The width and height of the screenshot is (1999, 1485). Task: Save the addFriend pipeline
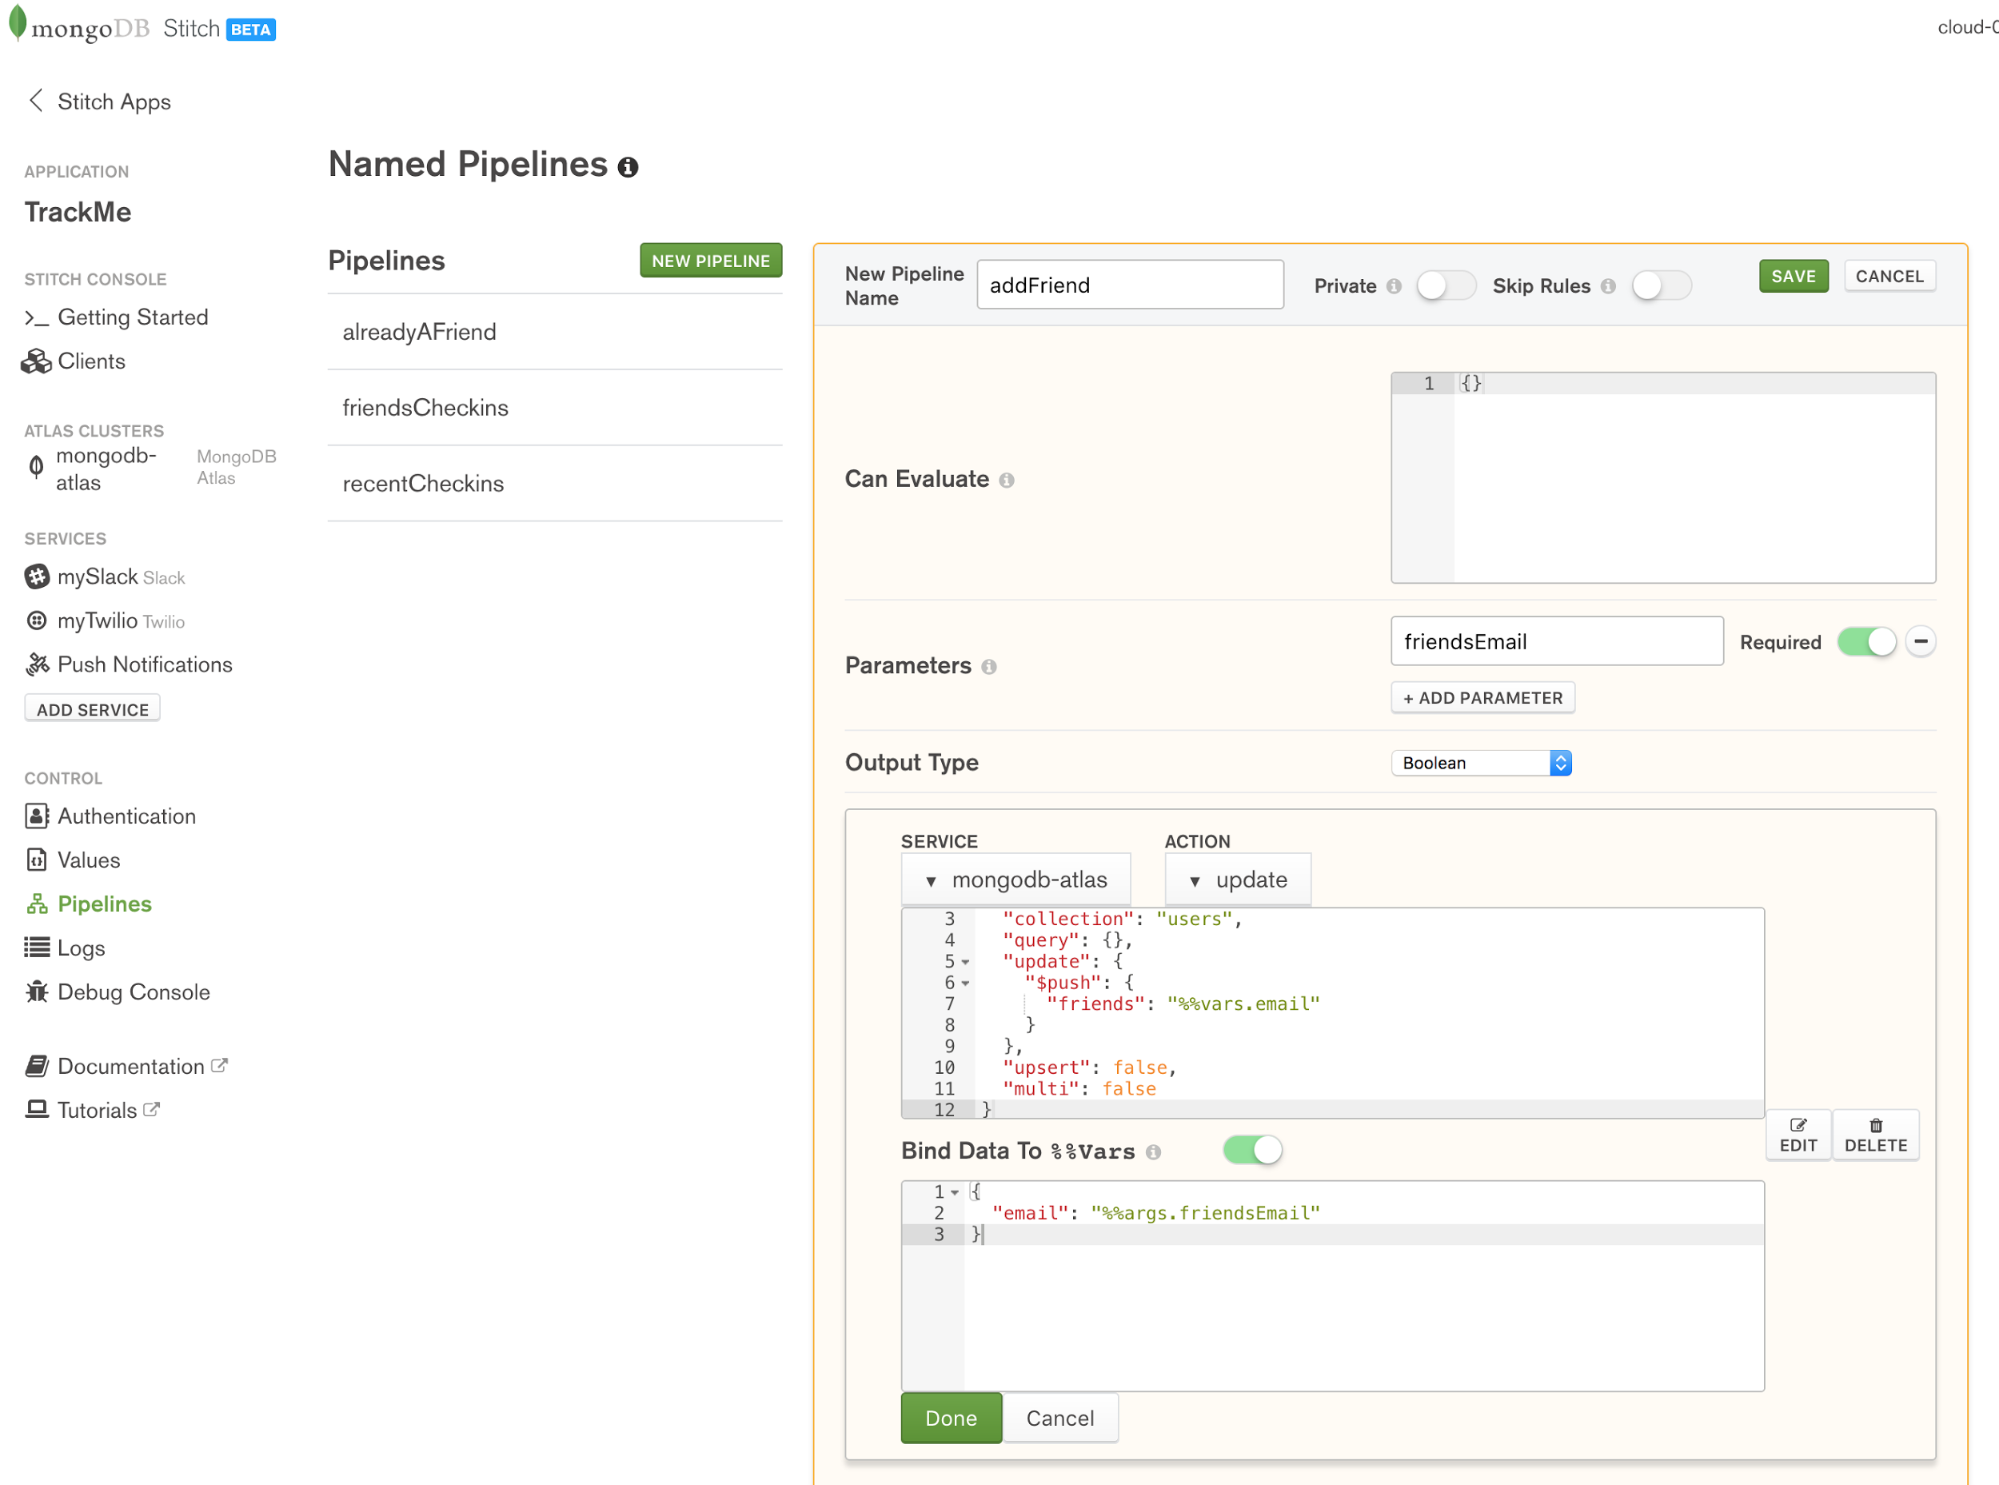click(x=1793, y=276)
